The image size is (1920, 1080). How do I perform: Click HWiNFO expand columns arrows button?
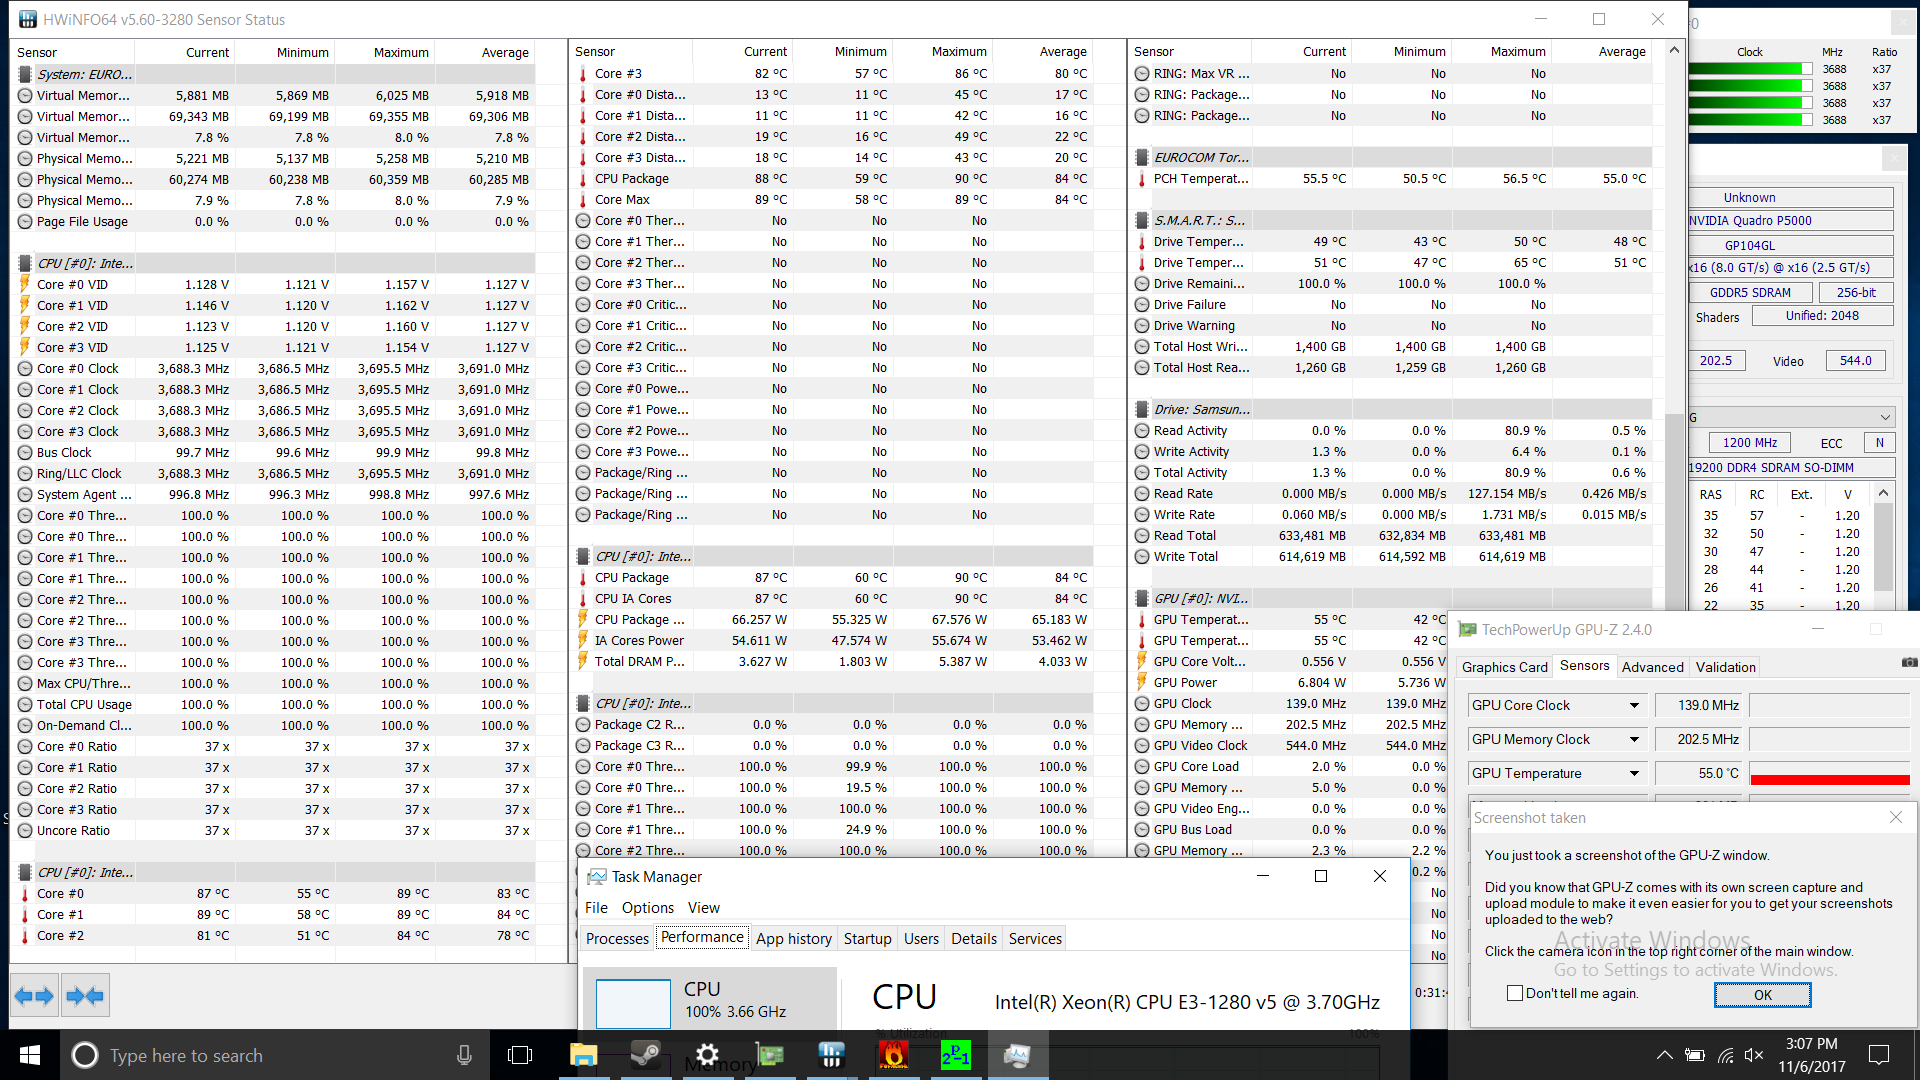(x=34, y=996)
